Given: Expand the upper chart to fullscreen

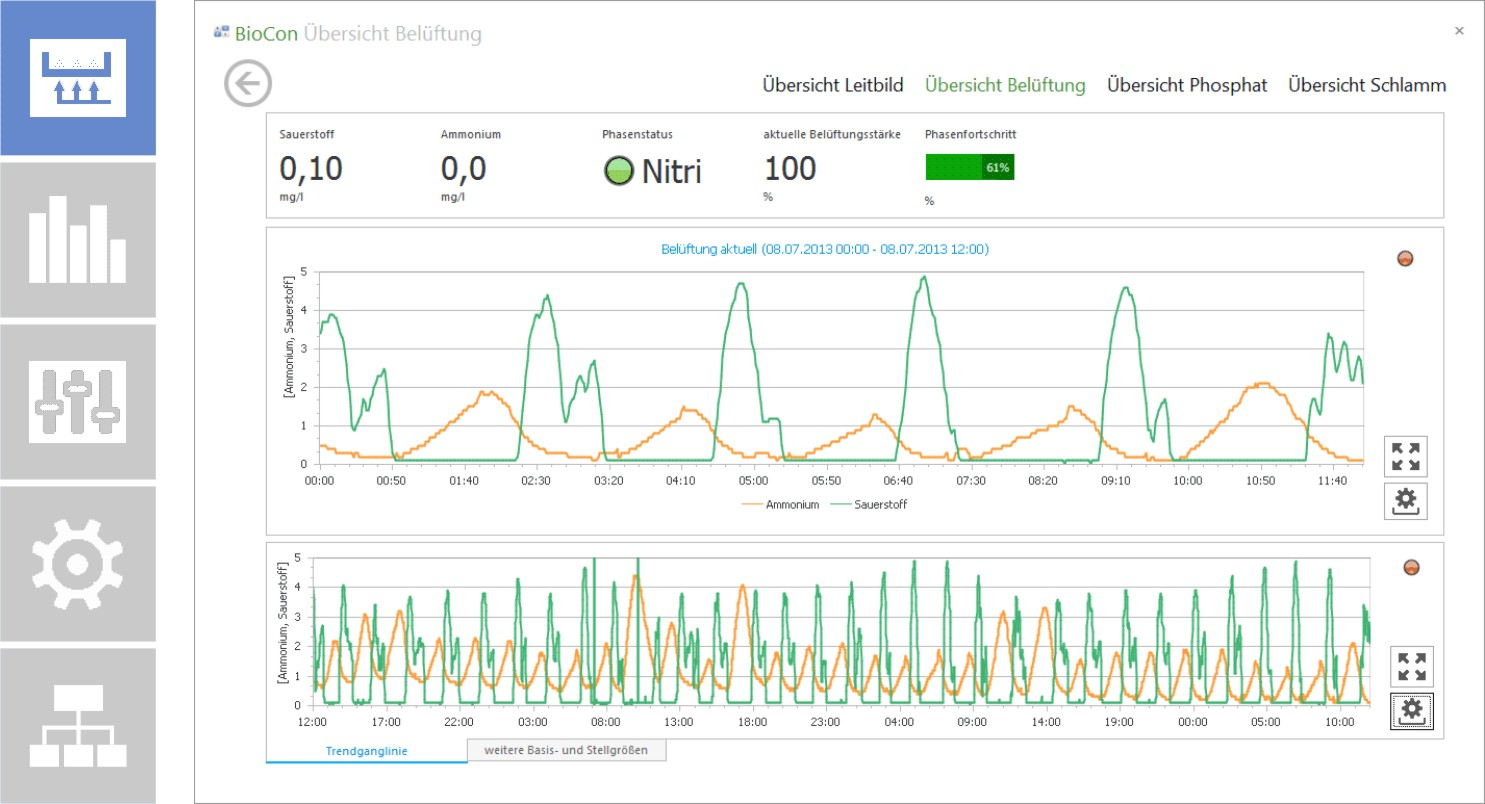Looking at the screenshot, I should click(1406, 457).
